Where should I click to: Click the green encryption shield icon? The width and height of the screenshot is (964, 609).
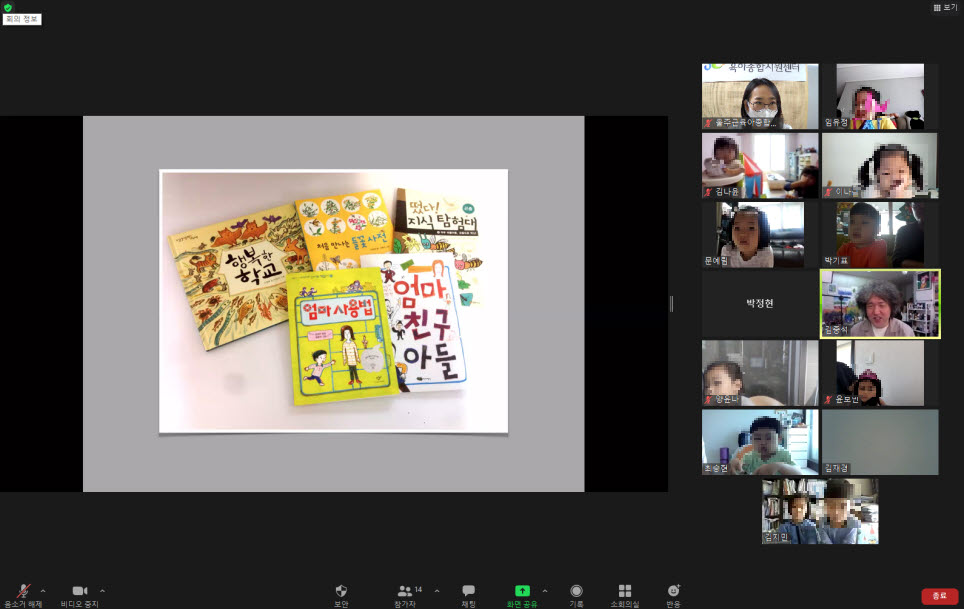7,7
